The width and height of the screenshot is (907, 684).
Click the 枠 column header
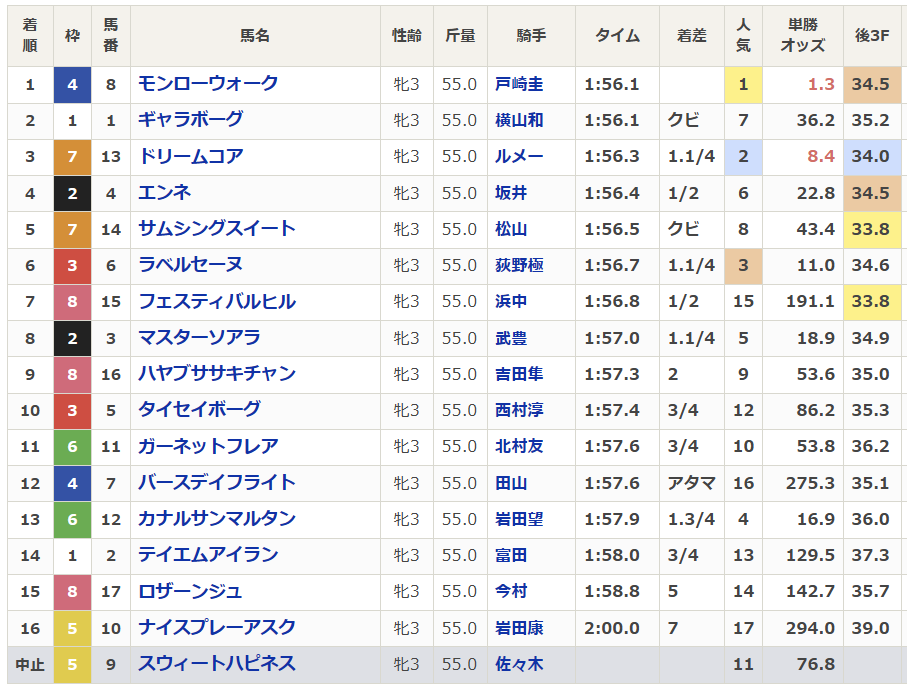click(72, 35)
